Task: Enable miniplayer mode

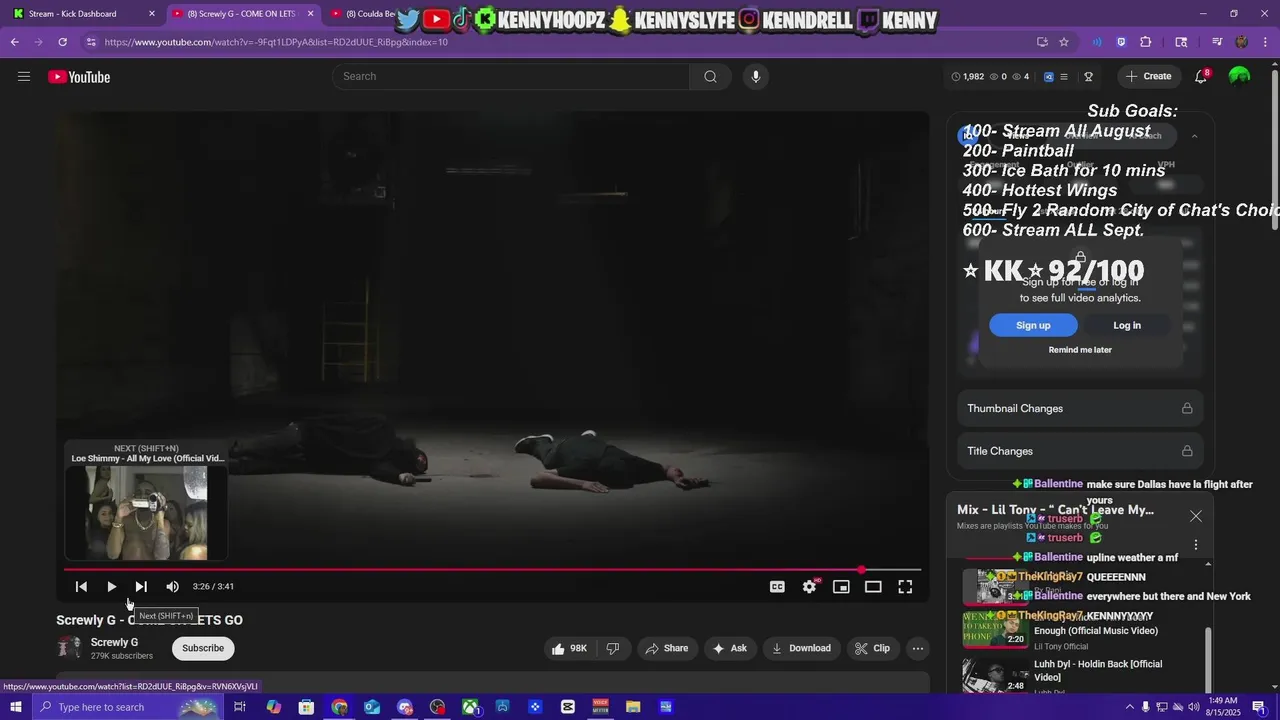Action: [841, 587]
